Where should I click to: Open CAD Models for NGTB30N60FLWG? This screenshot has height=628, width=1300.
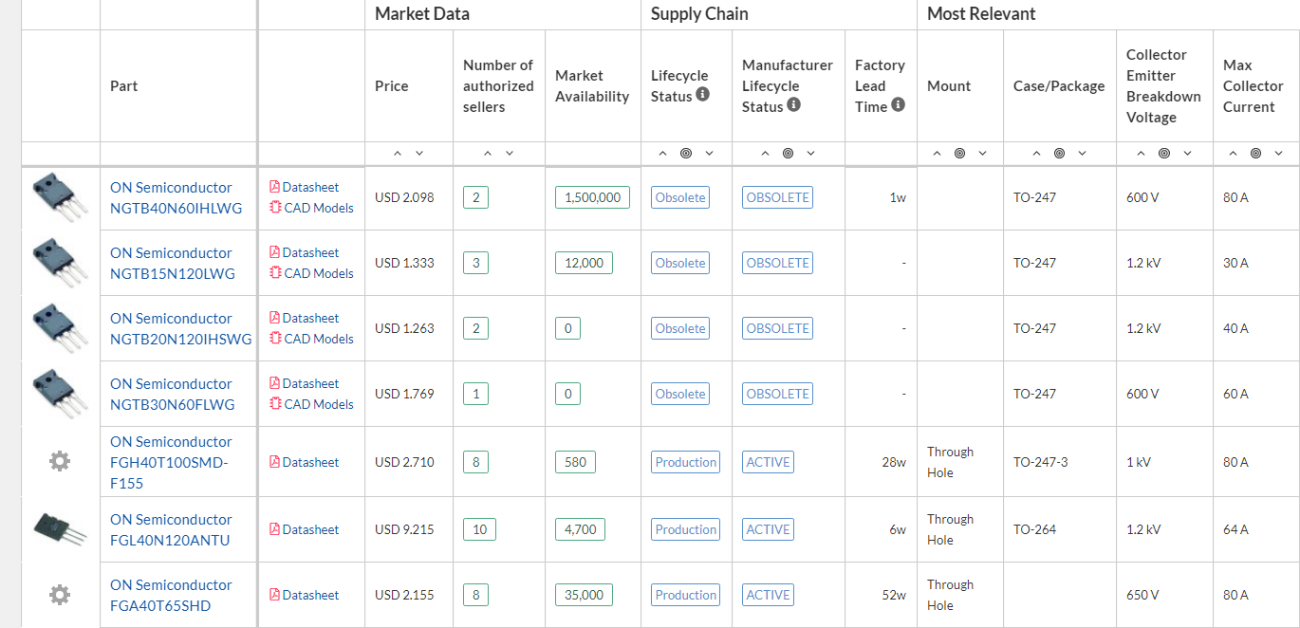point(311,404)
